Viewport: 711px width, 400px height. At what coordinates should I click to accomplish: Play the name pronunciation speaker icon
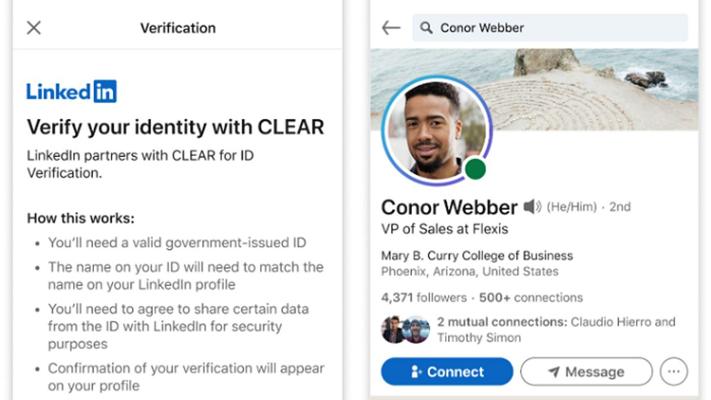click(533, 207)
